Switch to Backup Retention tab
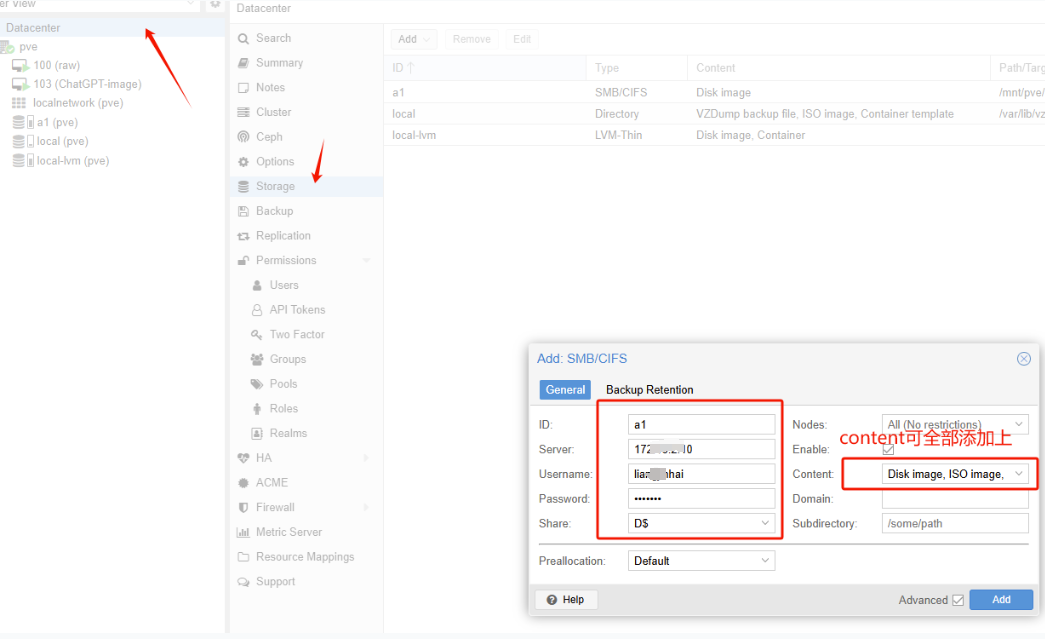Screen dimensions: 1045x639 [x=649, y=390]
